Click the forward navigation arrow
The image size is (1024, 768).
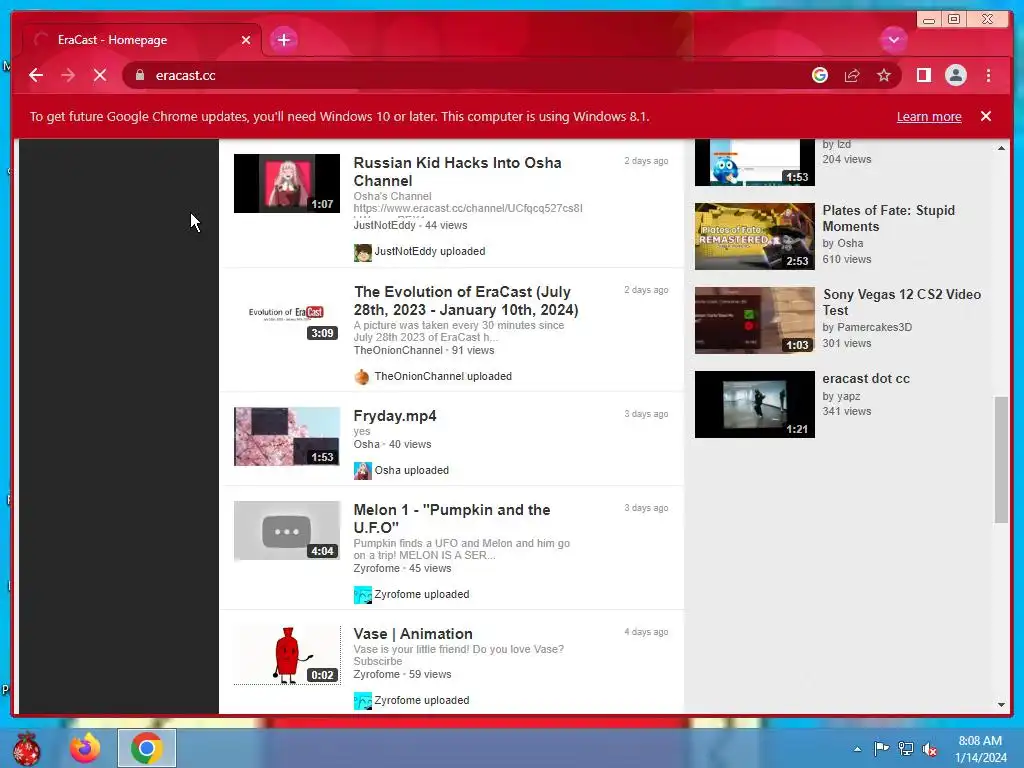point(68,75)
